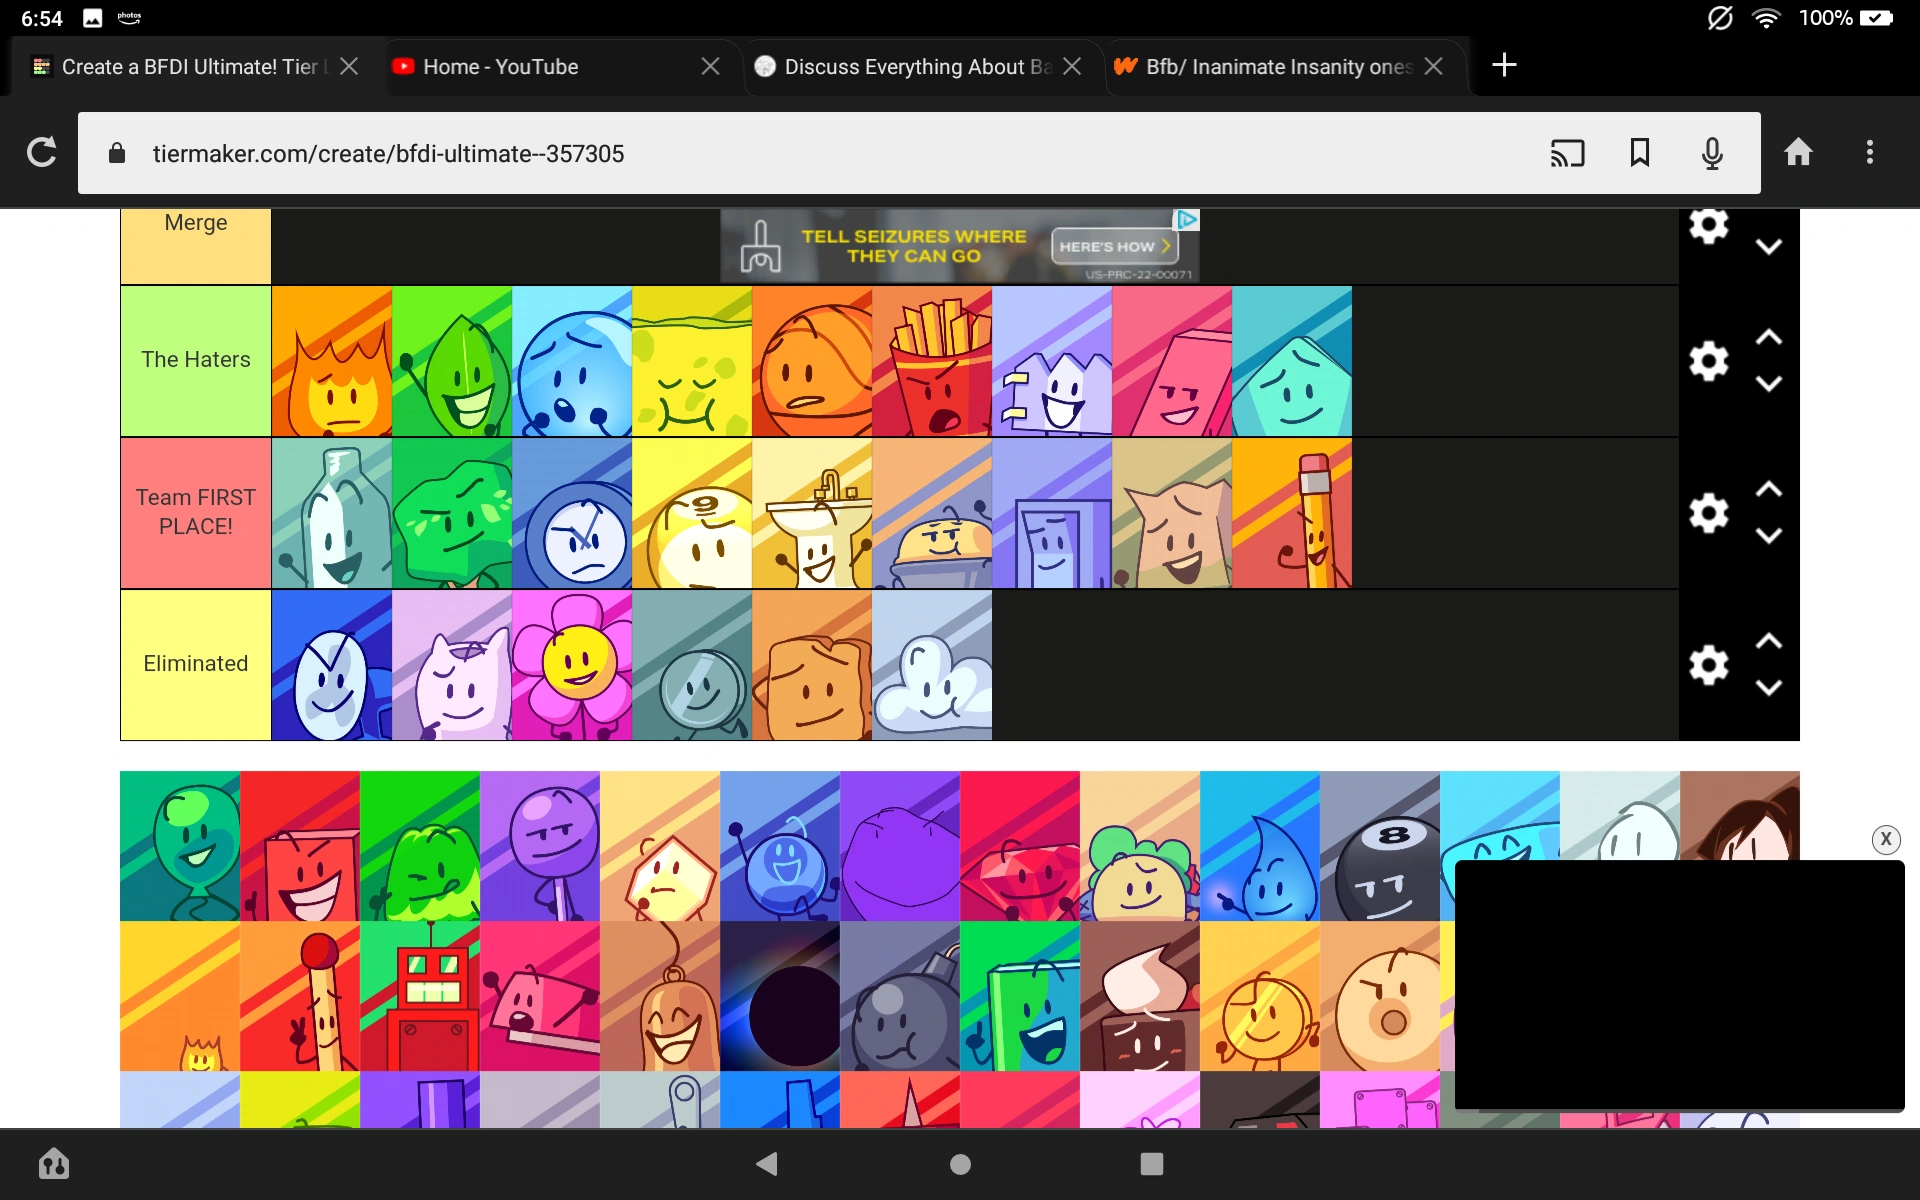Click the browser home icon

click(1798, 153)
